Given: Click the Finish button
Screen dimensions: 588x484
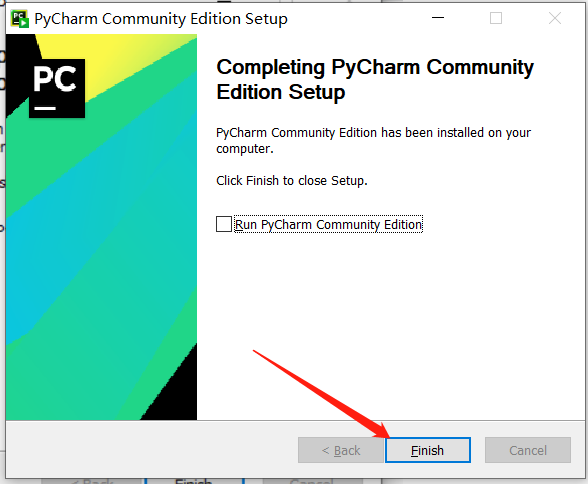Looking at the screenshot, I should [428, 450].
